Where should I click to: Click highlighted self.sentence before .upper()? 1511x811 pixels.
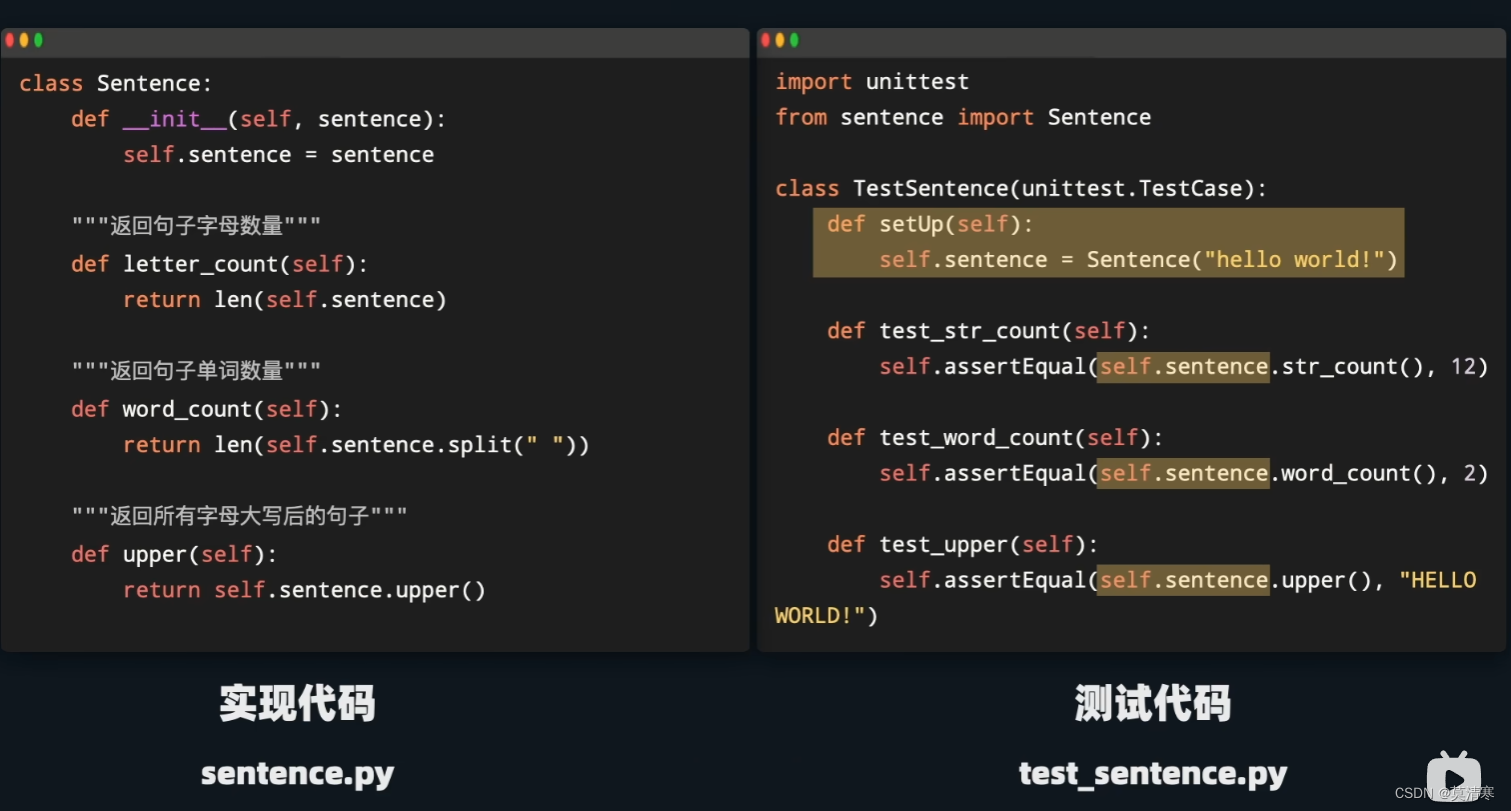click(1184, 581)
